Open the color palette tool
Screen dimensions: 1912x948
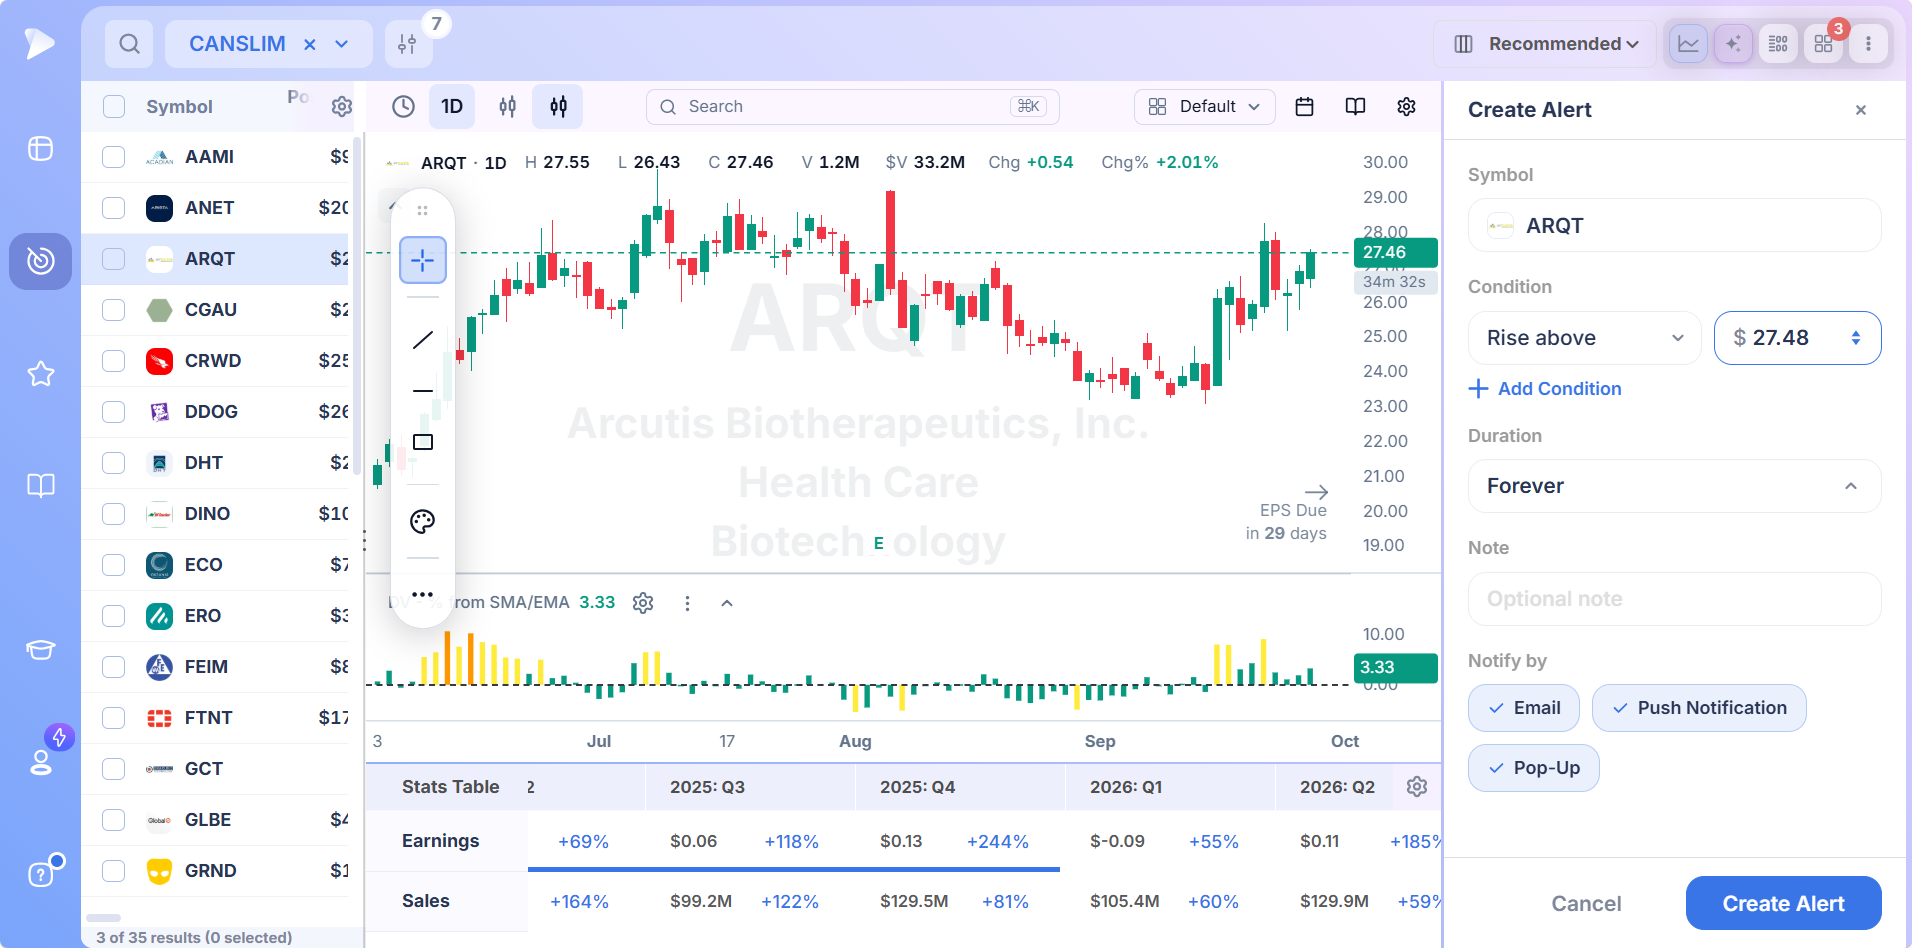(x=423, y=521)
